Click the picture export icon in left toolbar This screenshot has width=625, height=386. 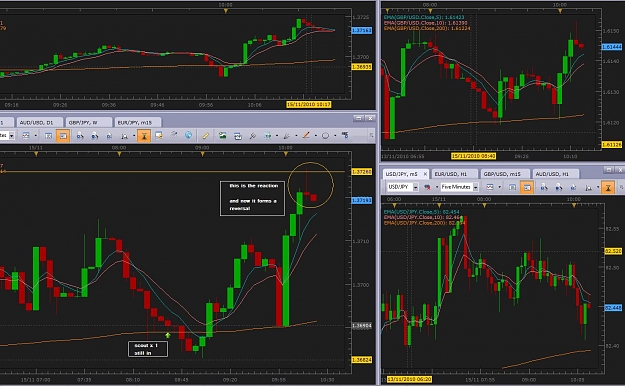point(222,136)
